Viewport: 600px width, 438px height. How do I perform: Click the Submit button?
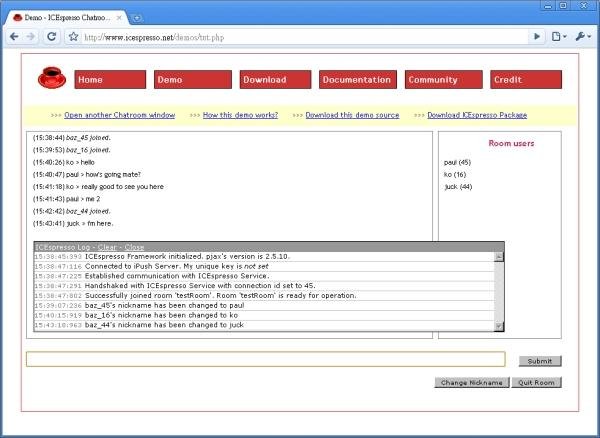click(x=540, y=361)
